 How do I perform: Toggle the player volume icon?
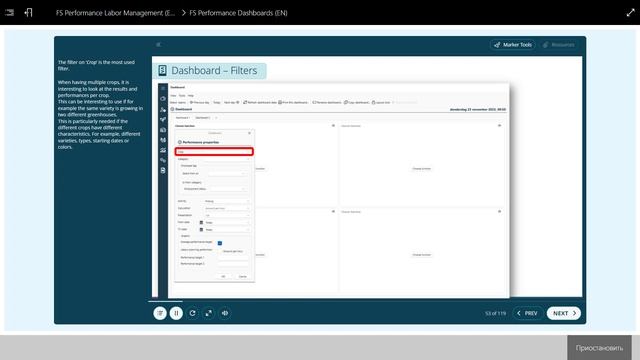225,313
